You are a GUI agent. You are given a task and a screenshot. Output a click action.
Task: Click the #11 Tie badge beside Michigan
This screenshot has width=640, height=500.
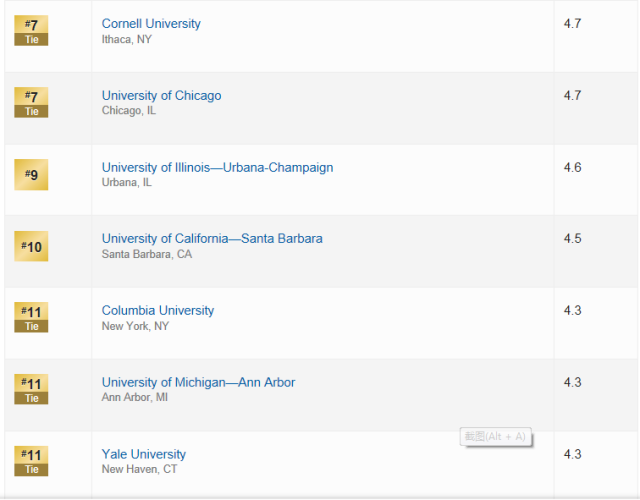point(31,389)
